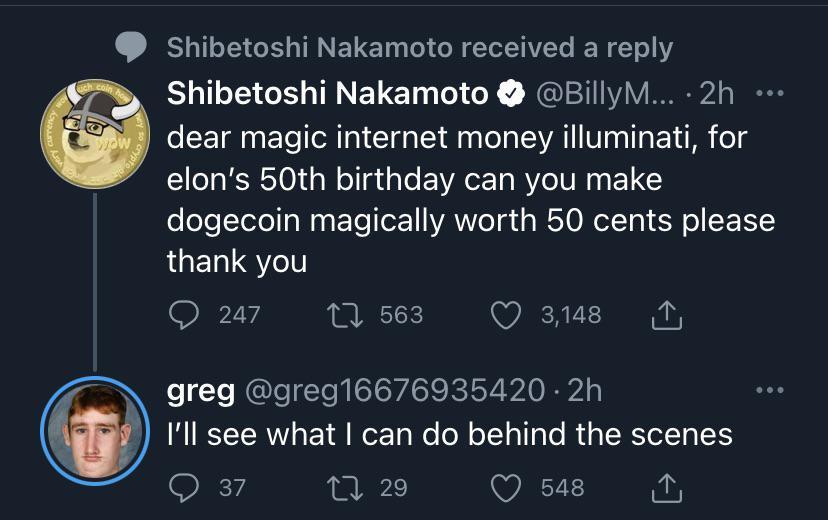Open the dogecoin 50 cents tweet text

470,199
